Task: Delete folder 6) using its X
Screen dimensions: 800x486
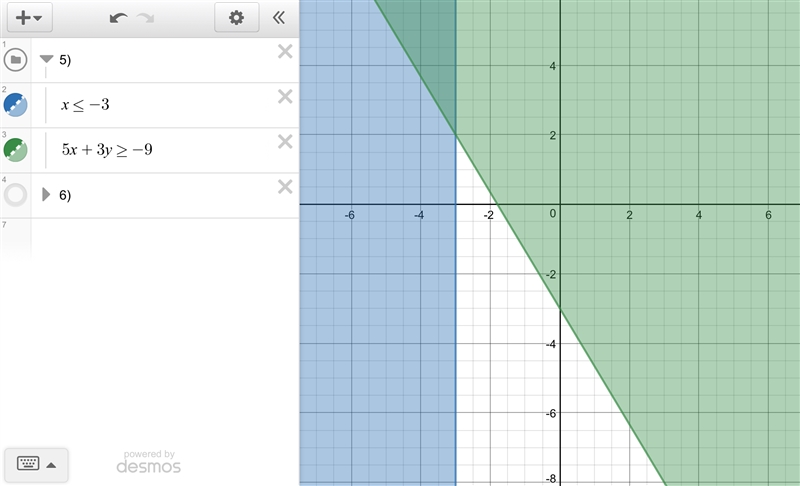Action: (x=285, y=187)
